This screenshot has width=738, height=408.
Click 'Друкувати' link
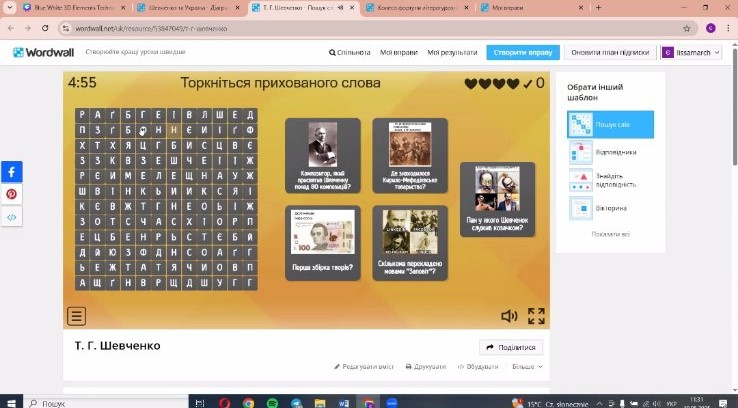pyautogui.click(x=425, y=366)
